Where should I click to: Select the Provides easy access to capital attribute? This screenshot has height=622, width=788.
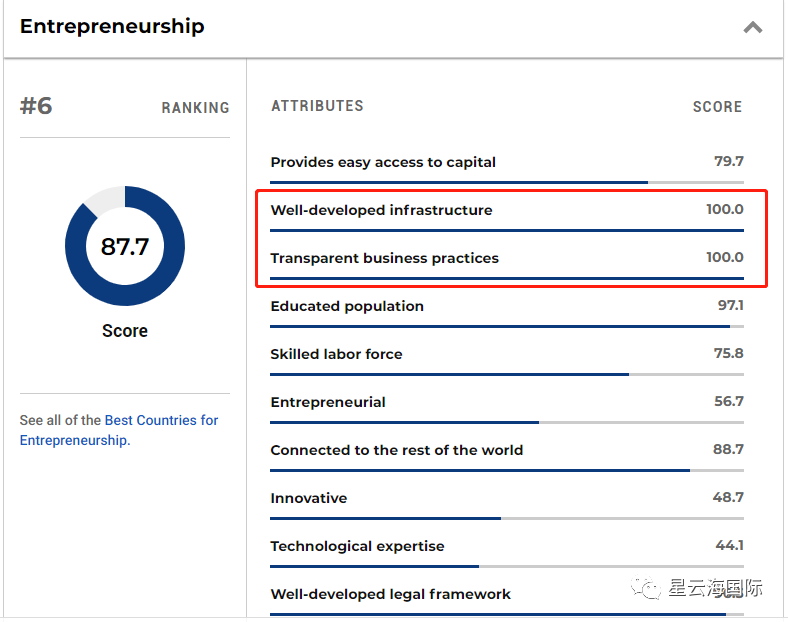383,162
